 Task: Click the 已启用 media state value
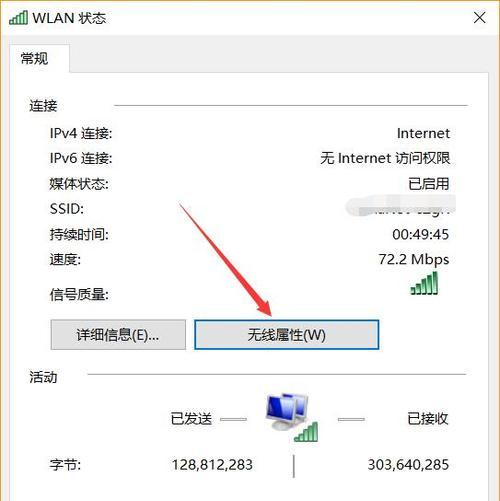[x=429, y=184]
